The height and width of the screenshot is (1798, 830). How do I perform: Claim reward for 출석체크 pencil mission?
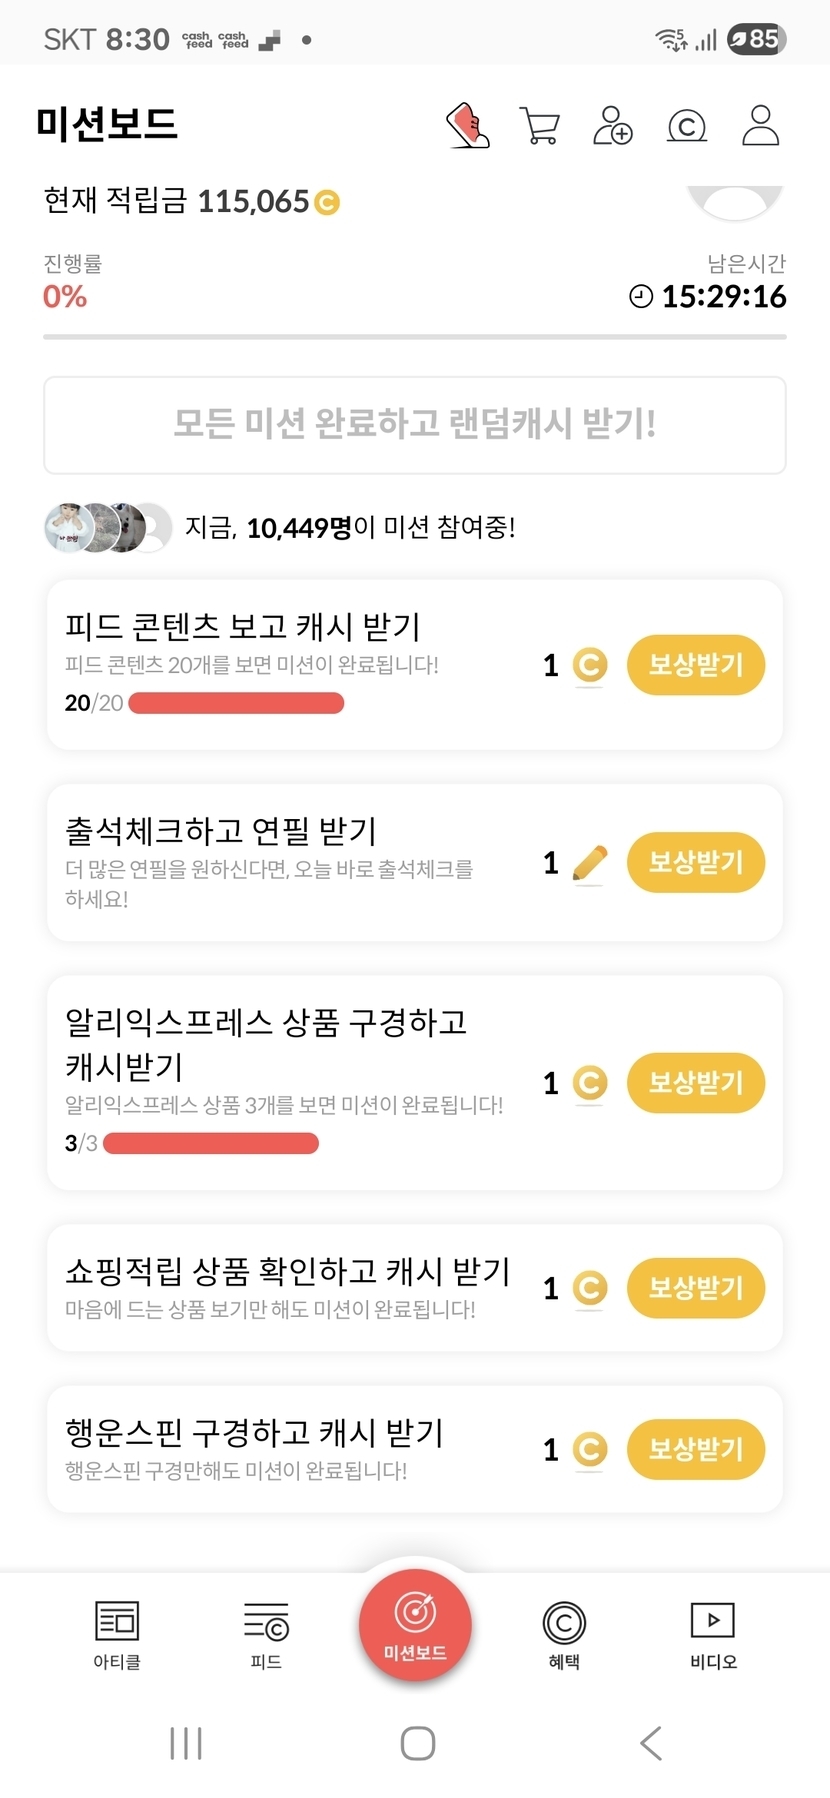pyautogui.click(x=695, y=862)
